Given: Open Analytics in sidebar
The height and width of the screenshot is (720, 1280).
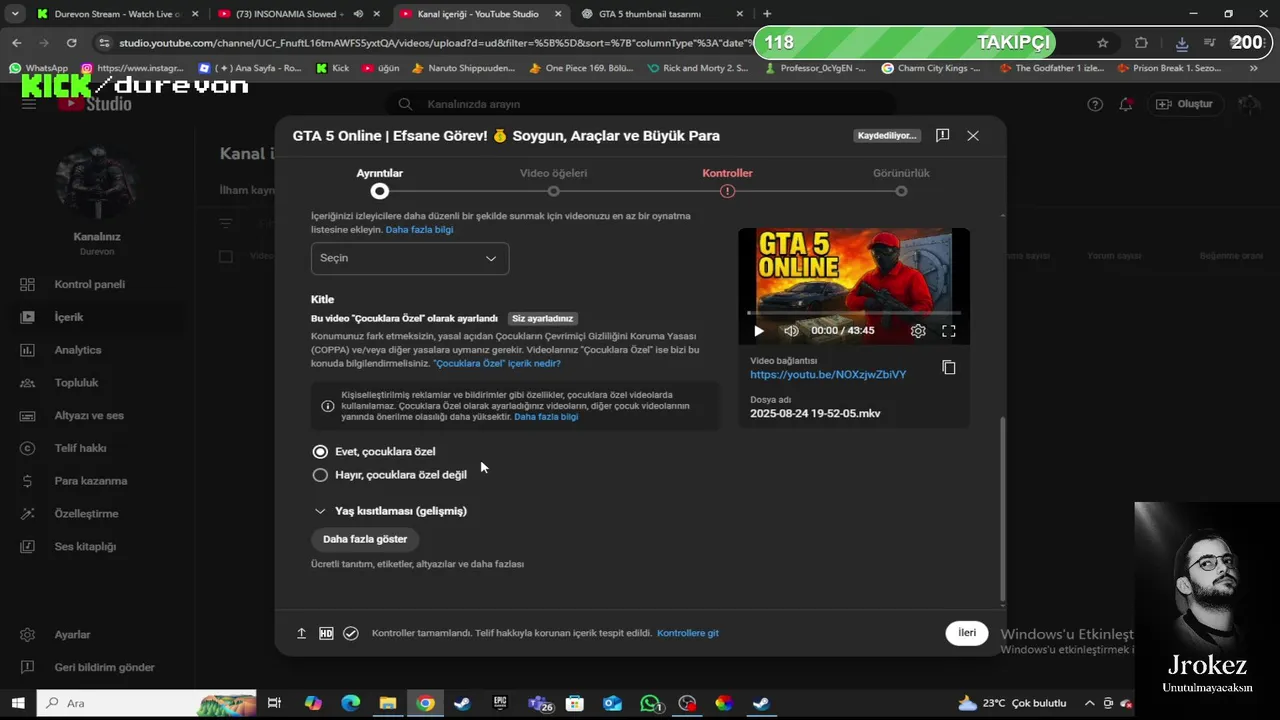Looking at the screenshot, I should coord(78,350).
